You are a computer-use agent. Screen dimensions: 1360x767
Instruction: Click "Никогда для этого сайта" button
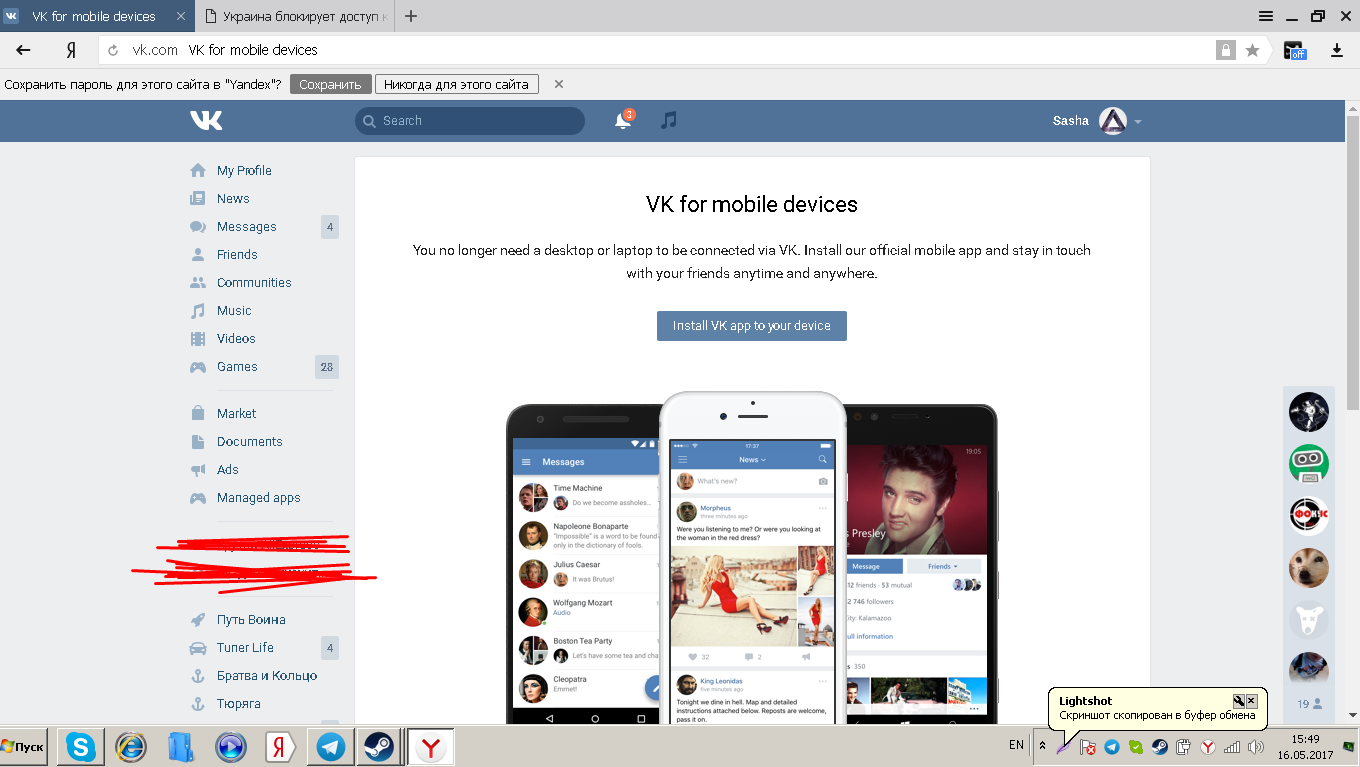[457, 84]
